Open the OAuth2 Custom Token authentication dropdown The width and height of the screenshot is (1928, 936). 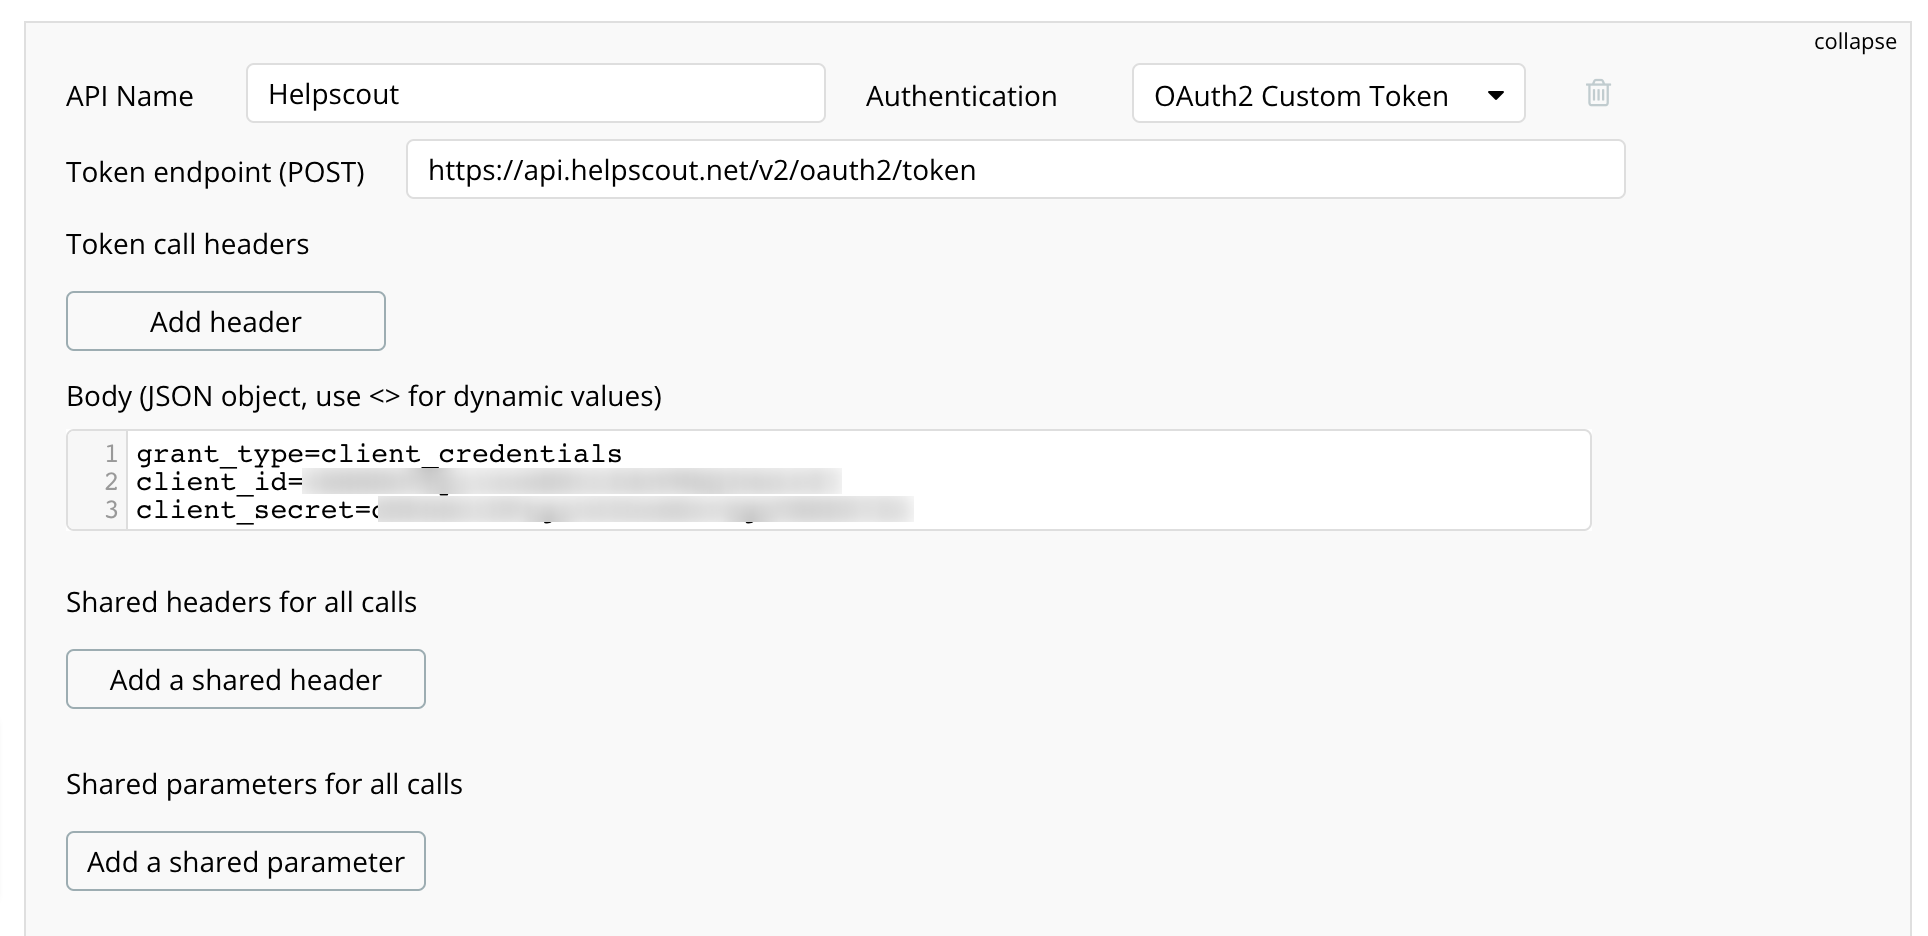[1328, 94]
